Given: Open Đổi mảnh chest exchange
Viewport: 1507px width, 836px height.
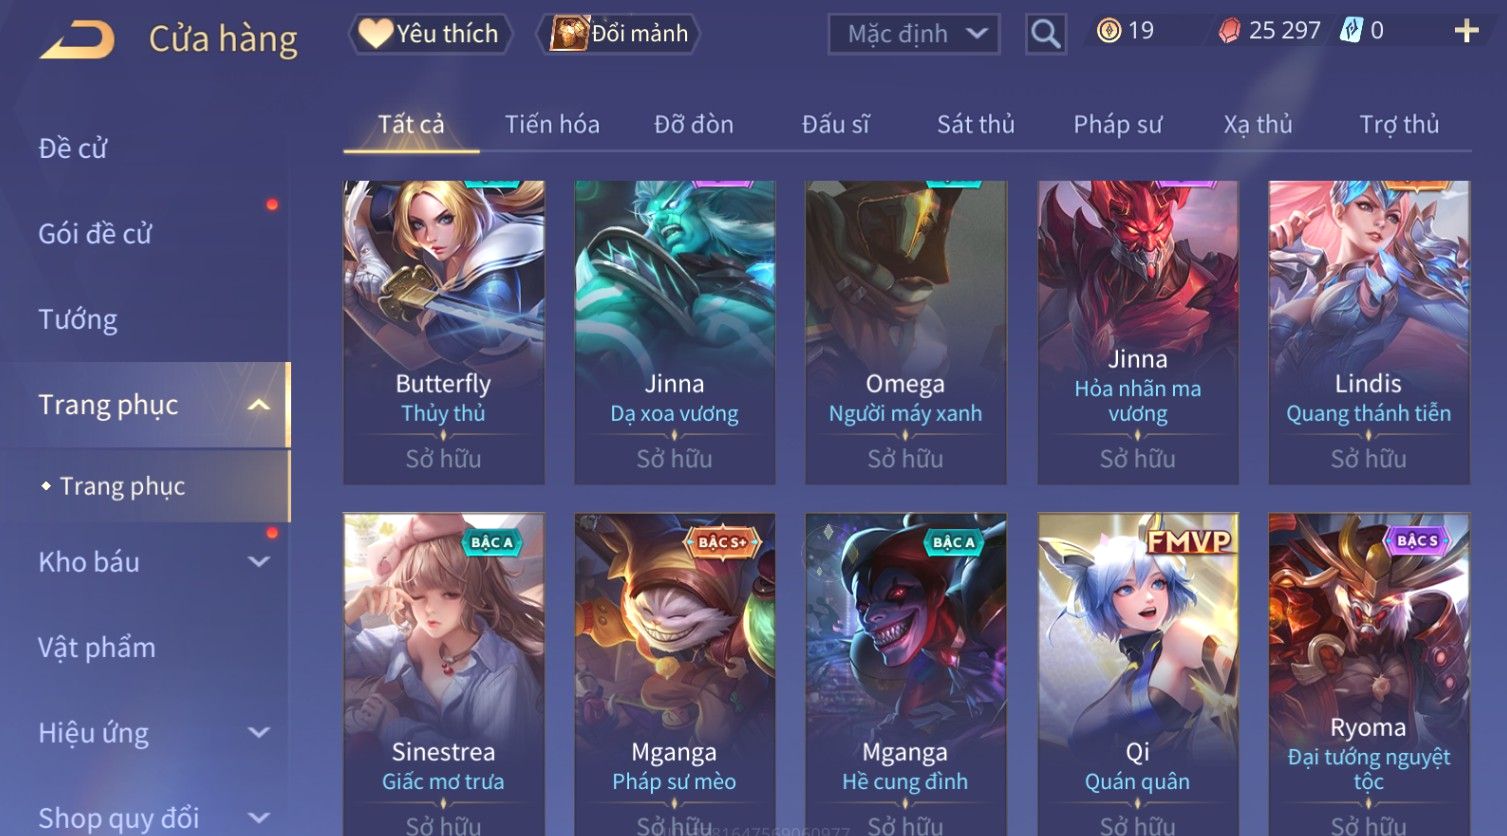Looking at the screenshot, I should (619, 34).
